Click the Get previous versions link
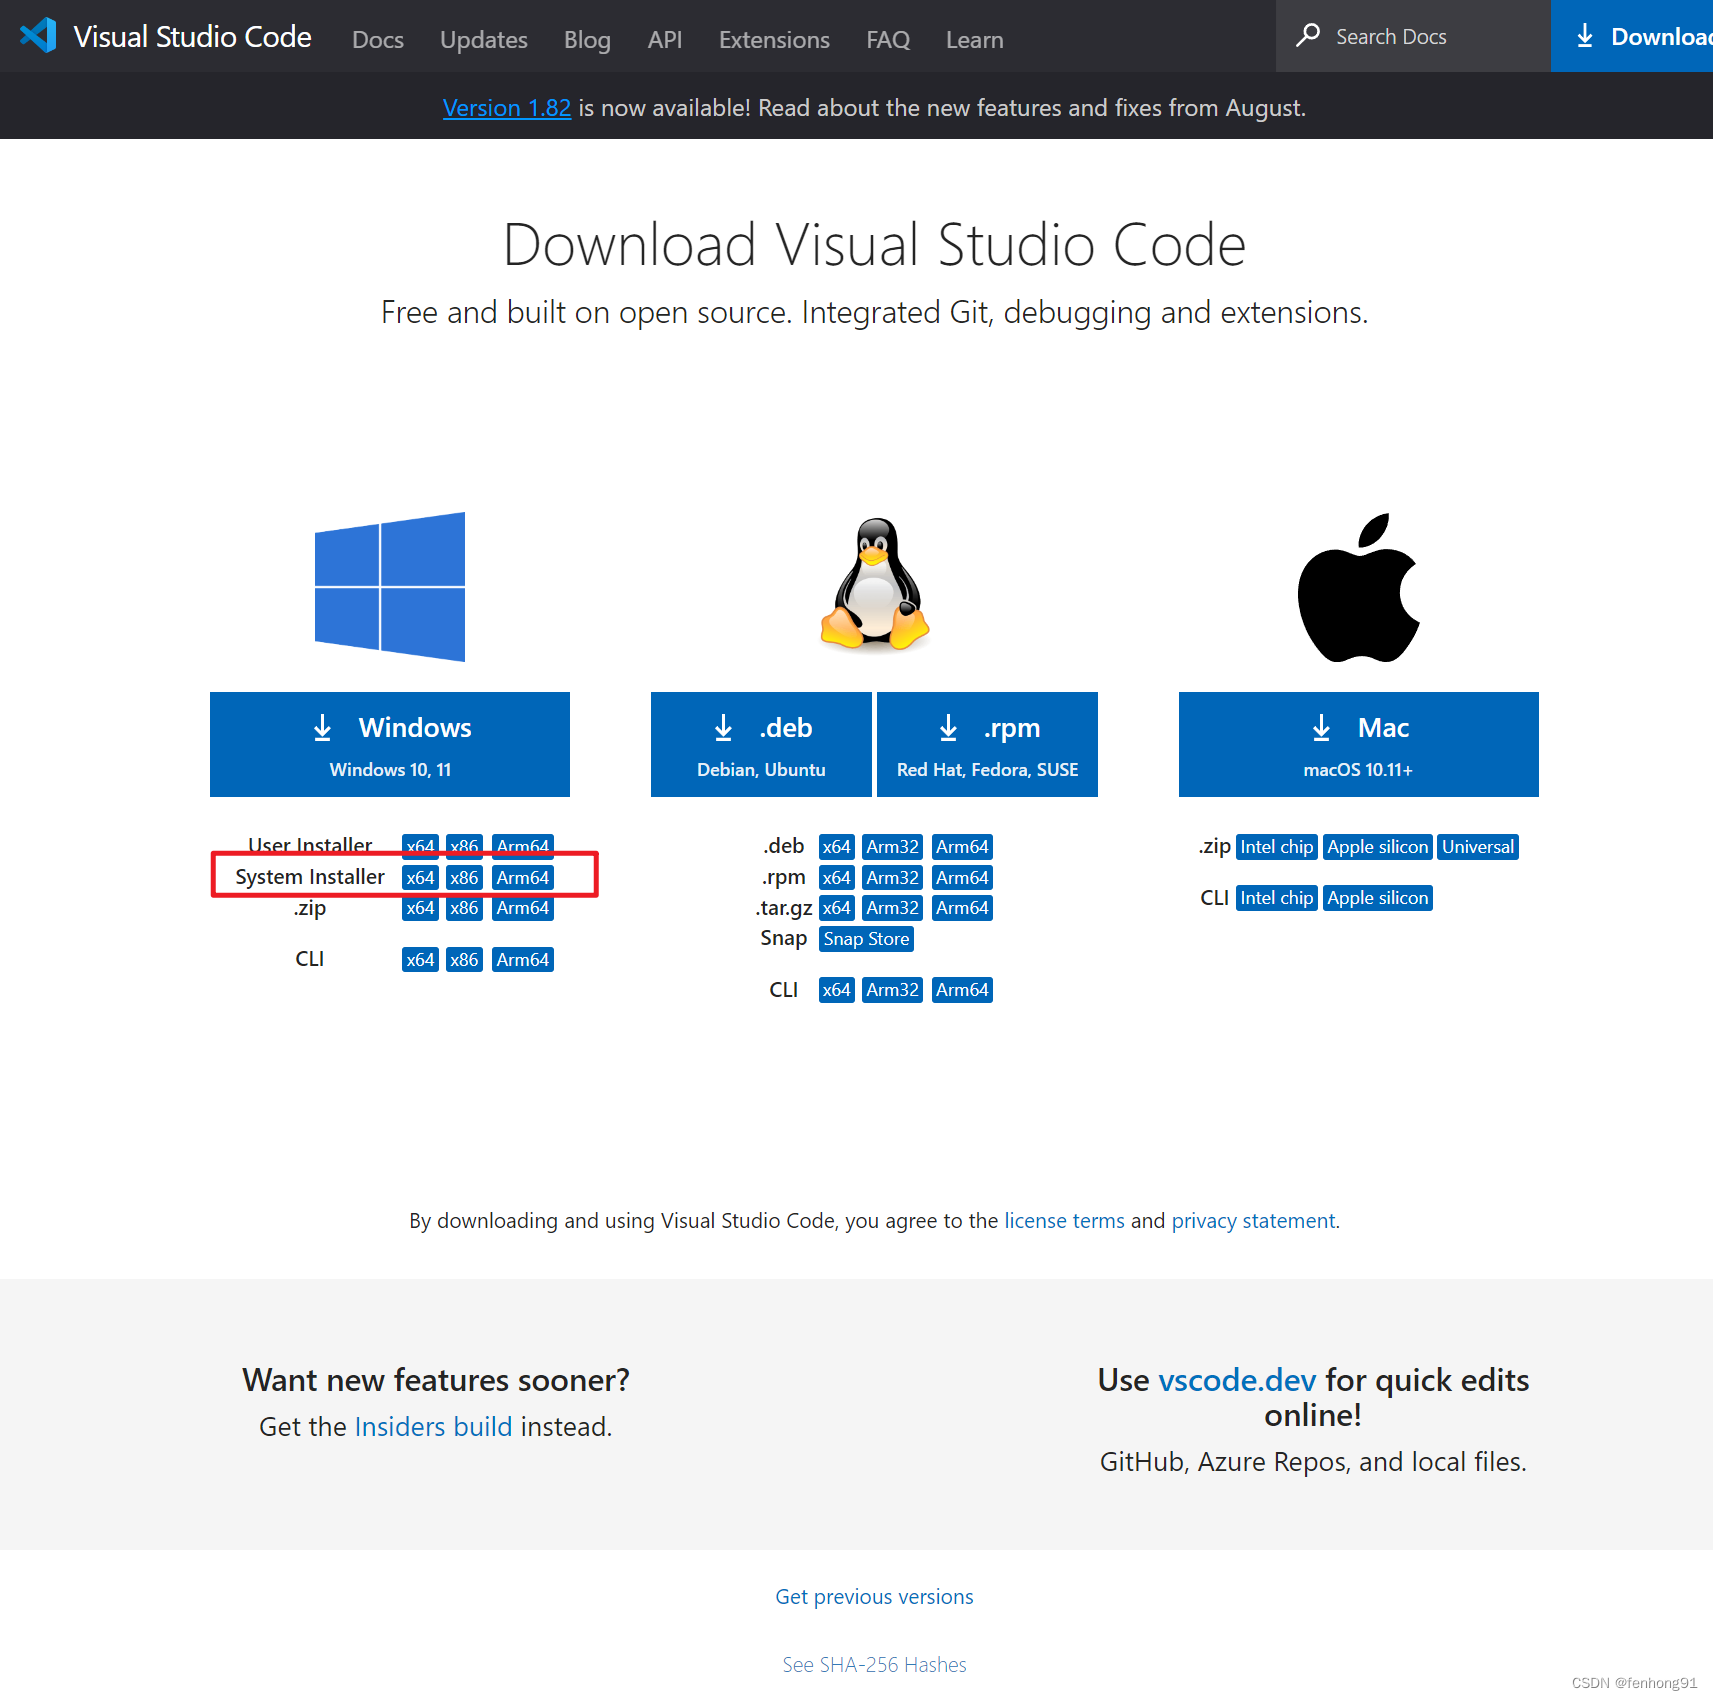Viewport: 1713px width, 1700px height. click(x=873, y=1596)
